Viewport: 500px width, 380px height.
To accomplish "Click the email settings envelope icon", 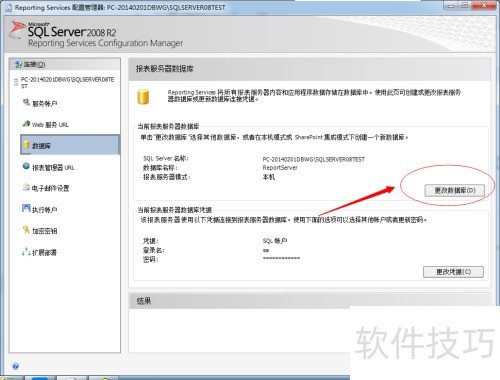I will coord(26,187).
